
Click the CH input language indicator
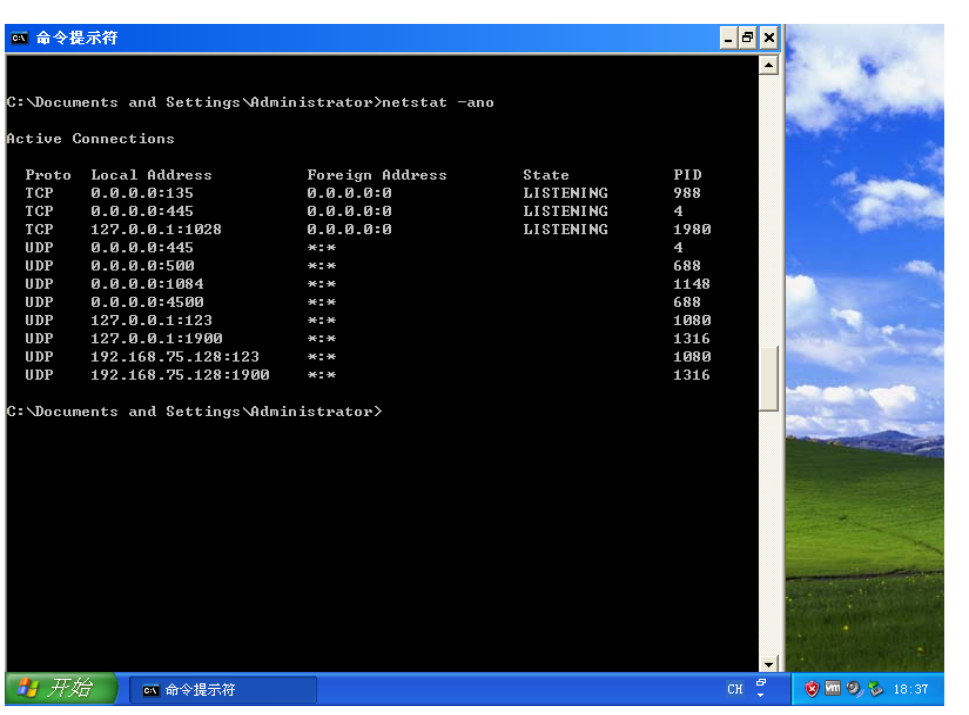(x=735, y=689)
